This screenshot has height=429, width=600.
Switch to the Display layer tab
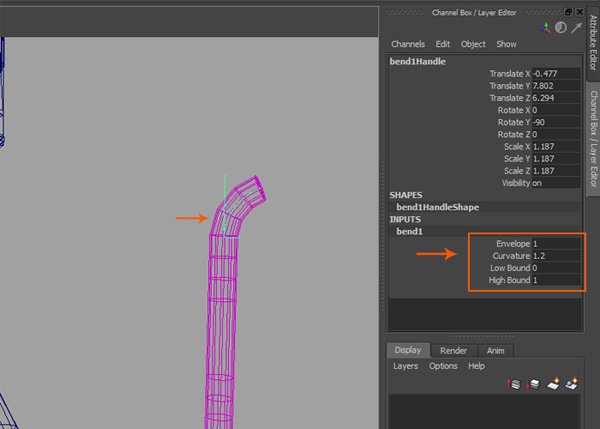pos(408,350)
